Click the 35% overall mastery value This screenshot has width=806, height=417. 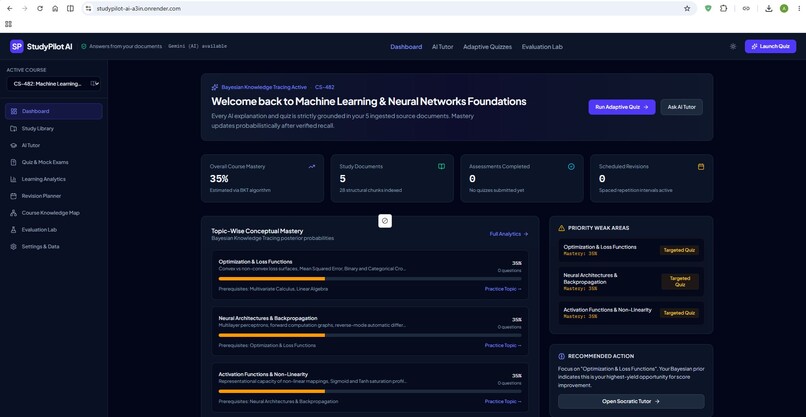coord(219,179)
